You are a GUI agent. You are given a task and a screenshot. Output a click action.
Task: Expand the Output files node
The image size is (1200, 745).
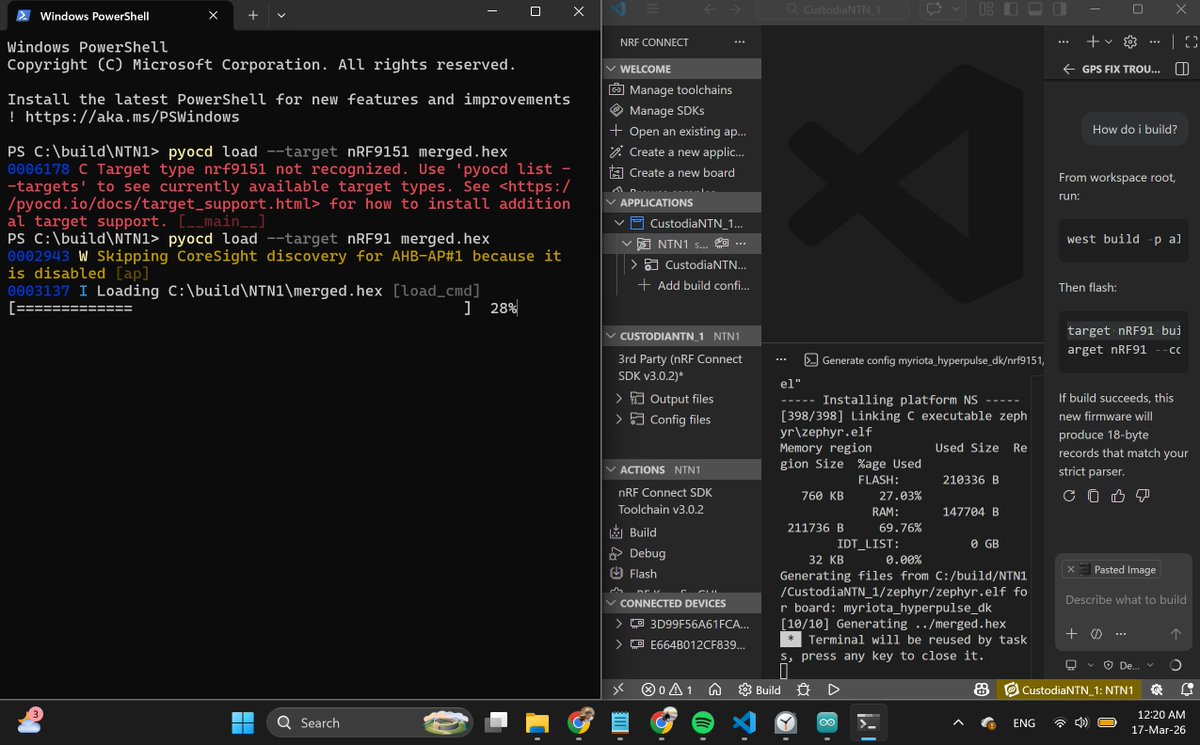coord(620,399)
